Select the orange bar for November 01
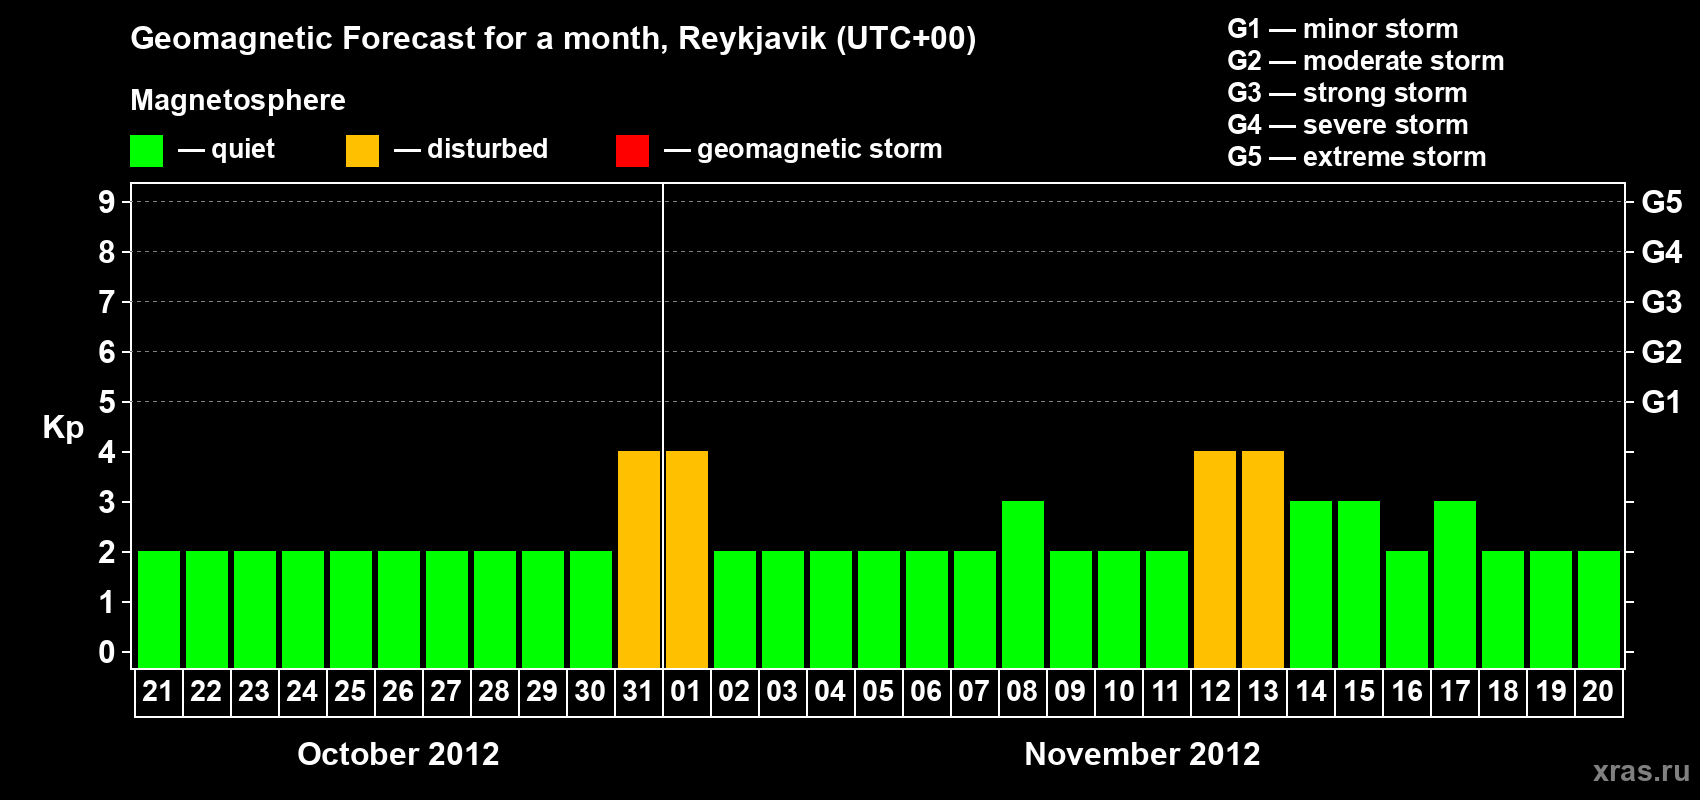 click(687, 560)
